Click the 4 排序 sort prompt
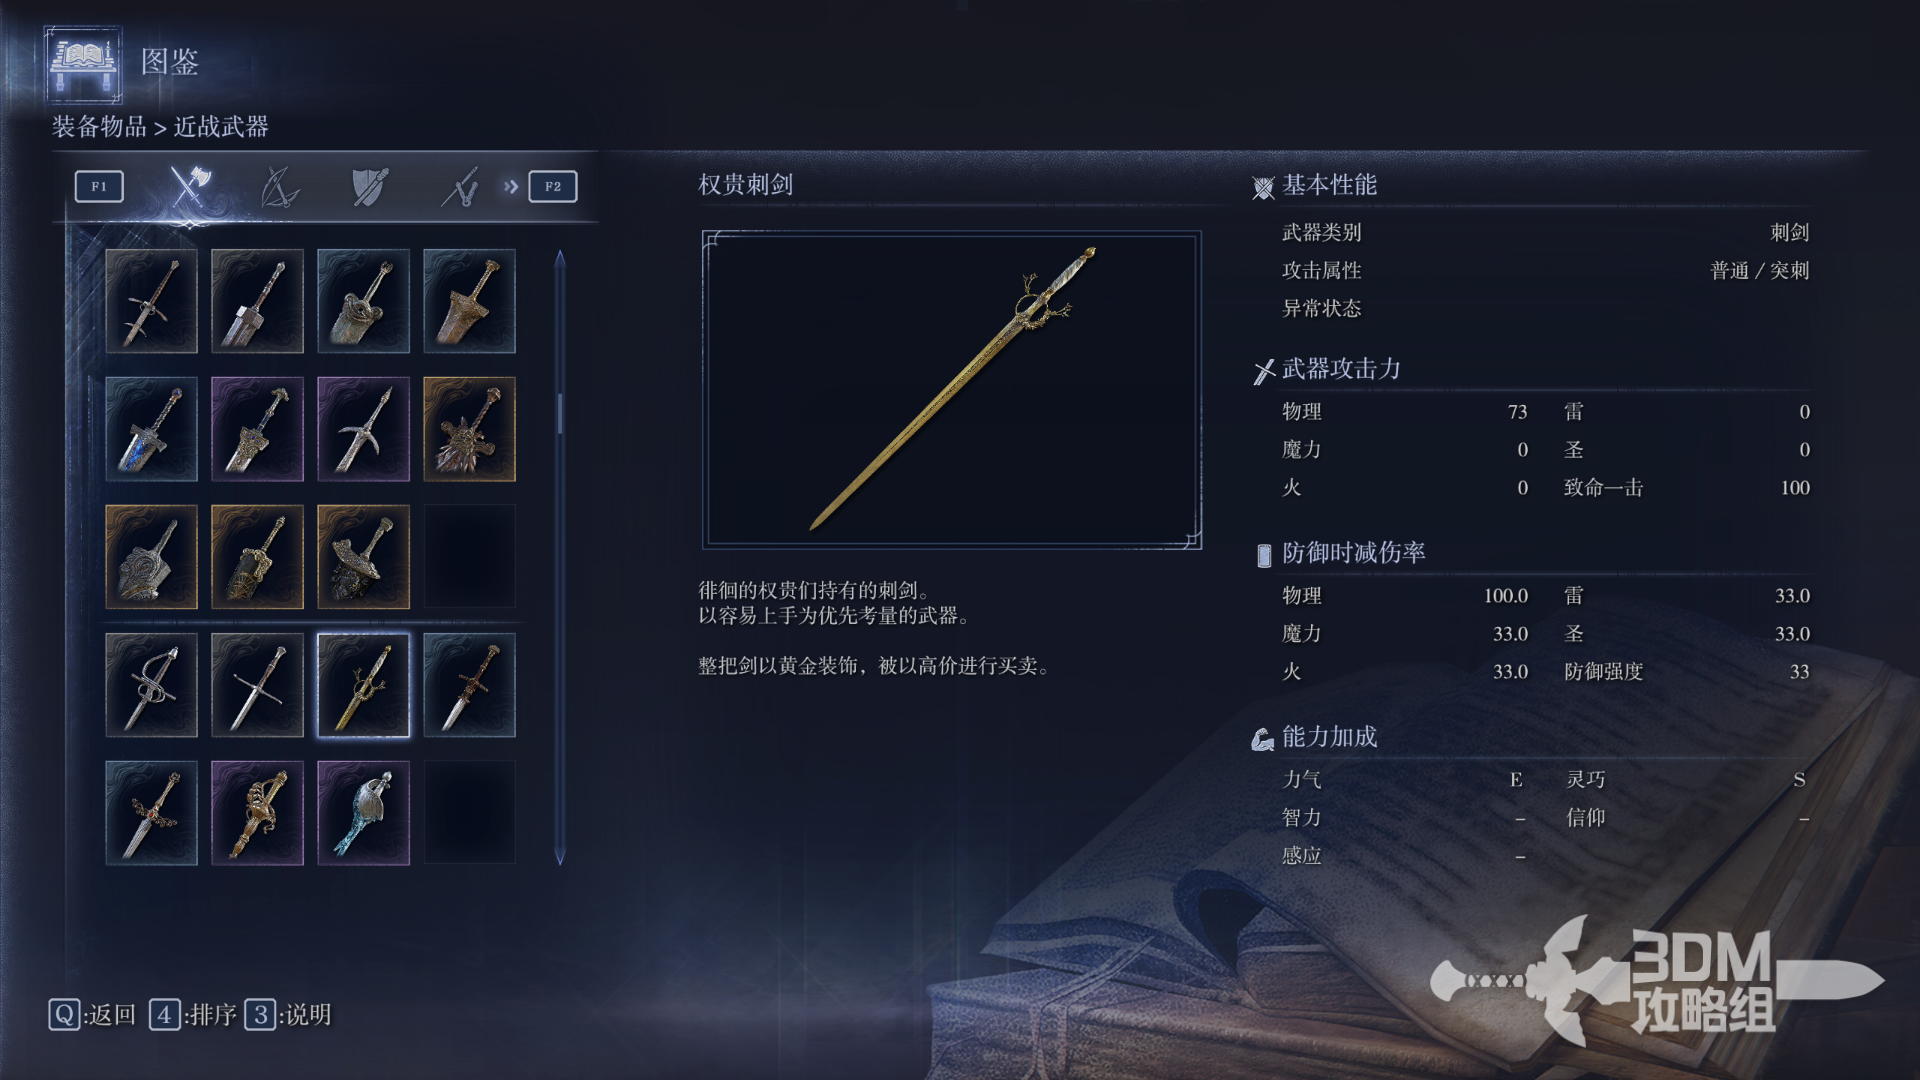This screenshot has width=1920, height=1080. tap(193, 1015)
